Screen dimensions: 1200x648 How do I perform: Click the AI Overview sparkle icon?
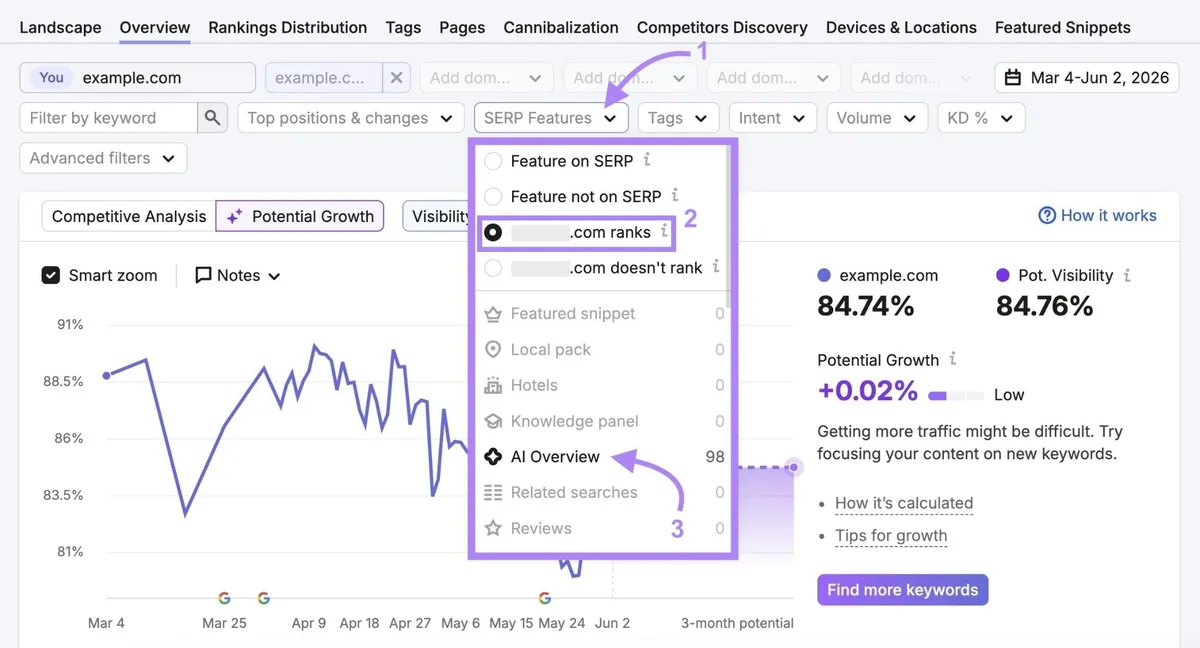[x=493, y=457]
